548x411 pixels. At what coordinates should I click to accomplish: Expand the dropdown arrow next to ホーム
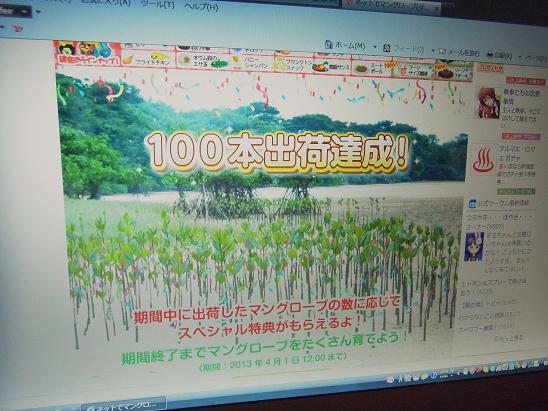click(375, 47)
